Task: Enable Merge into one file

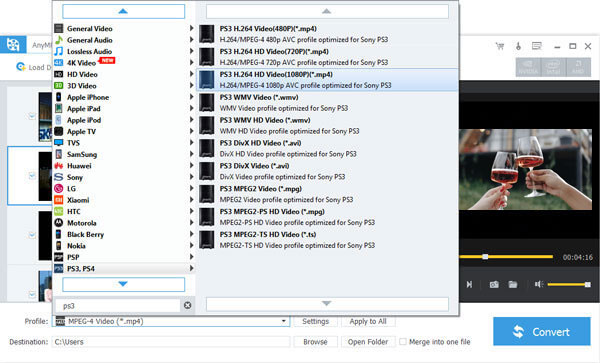Action: [x=403, y=342]
